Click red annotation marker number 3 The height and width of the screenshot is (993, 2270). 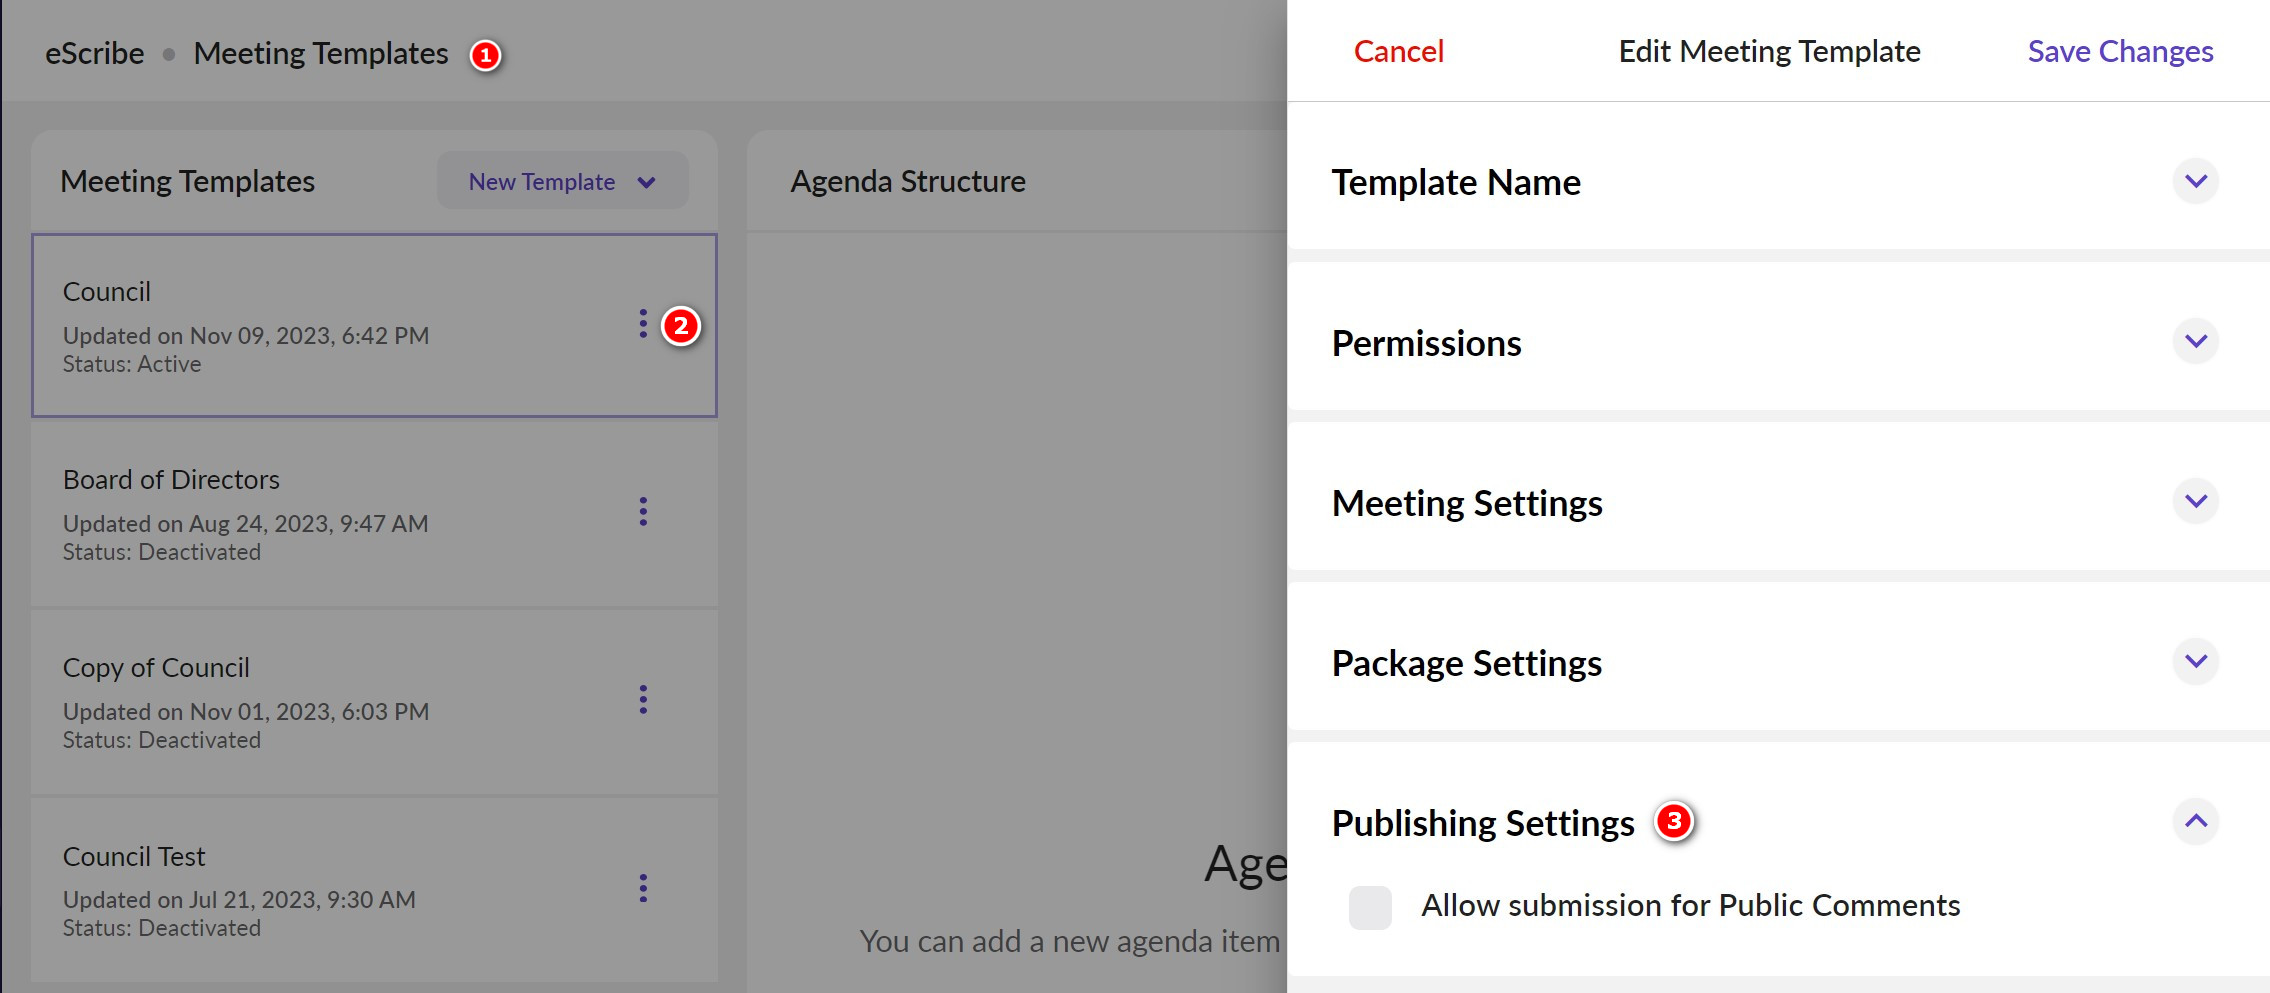coord(1674,822)
